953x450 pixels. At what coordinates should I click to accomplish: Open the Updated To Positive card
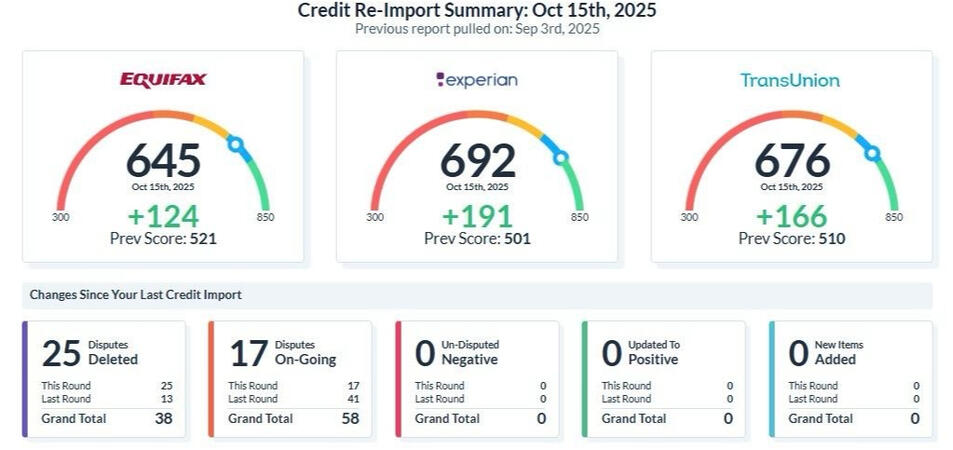(x=664, y=378)
